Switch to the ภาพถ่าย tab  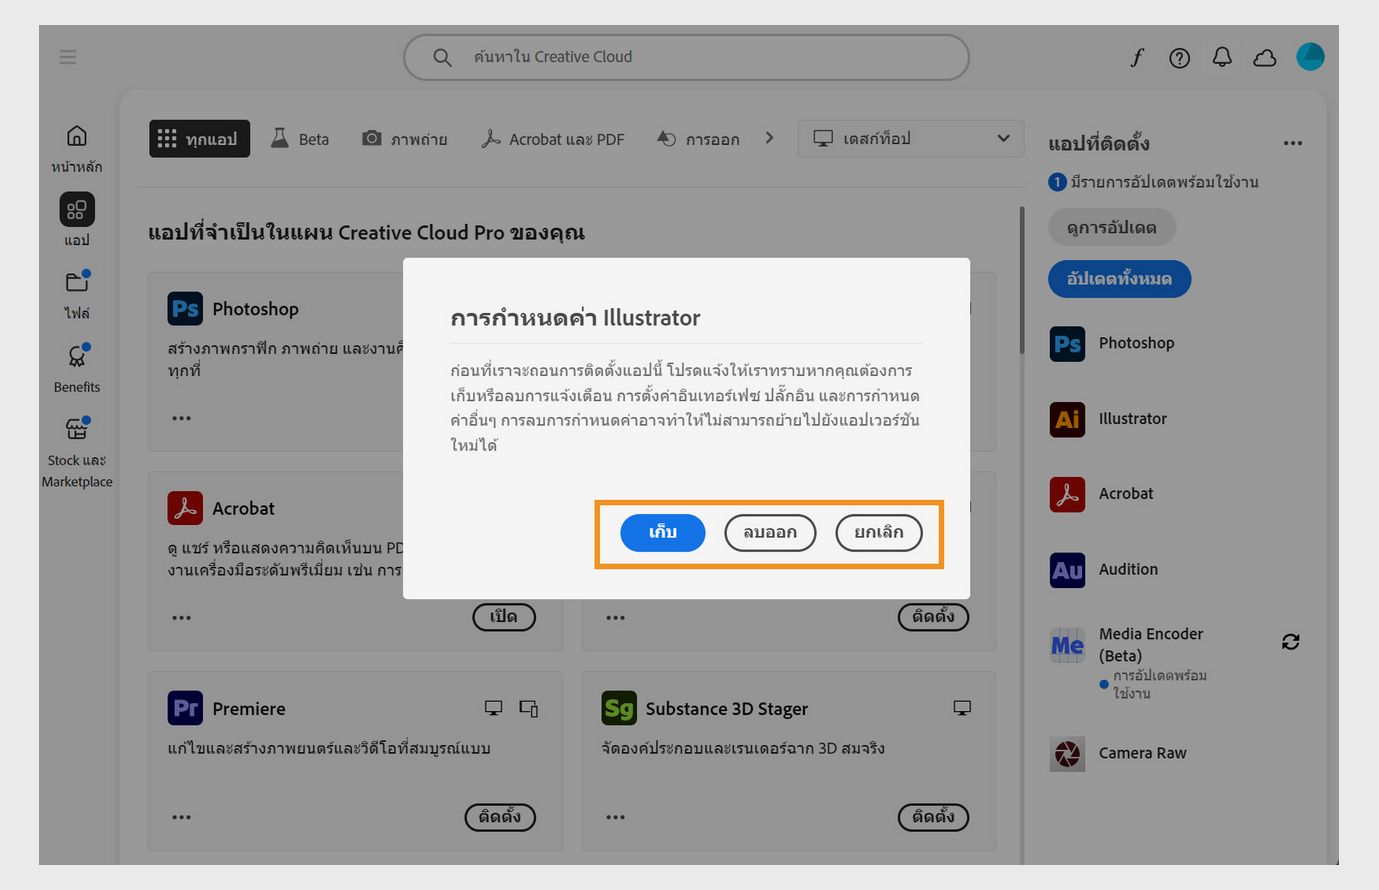point(405,139)
